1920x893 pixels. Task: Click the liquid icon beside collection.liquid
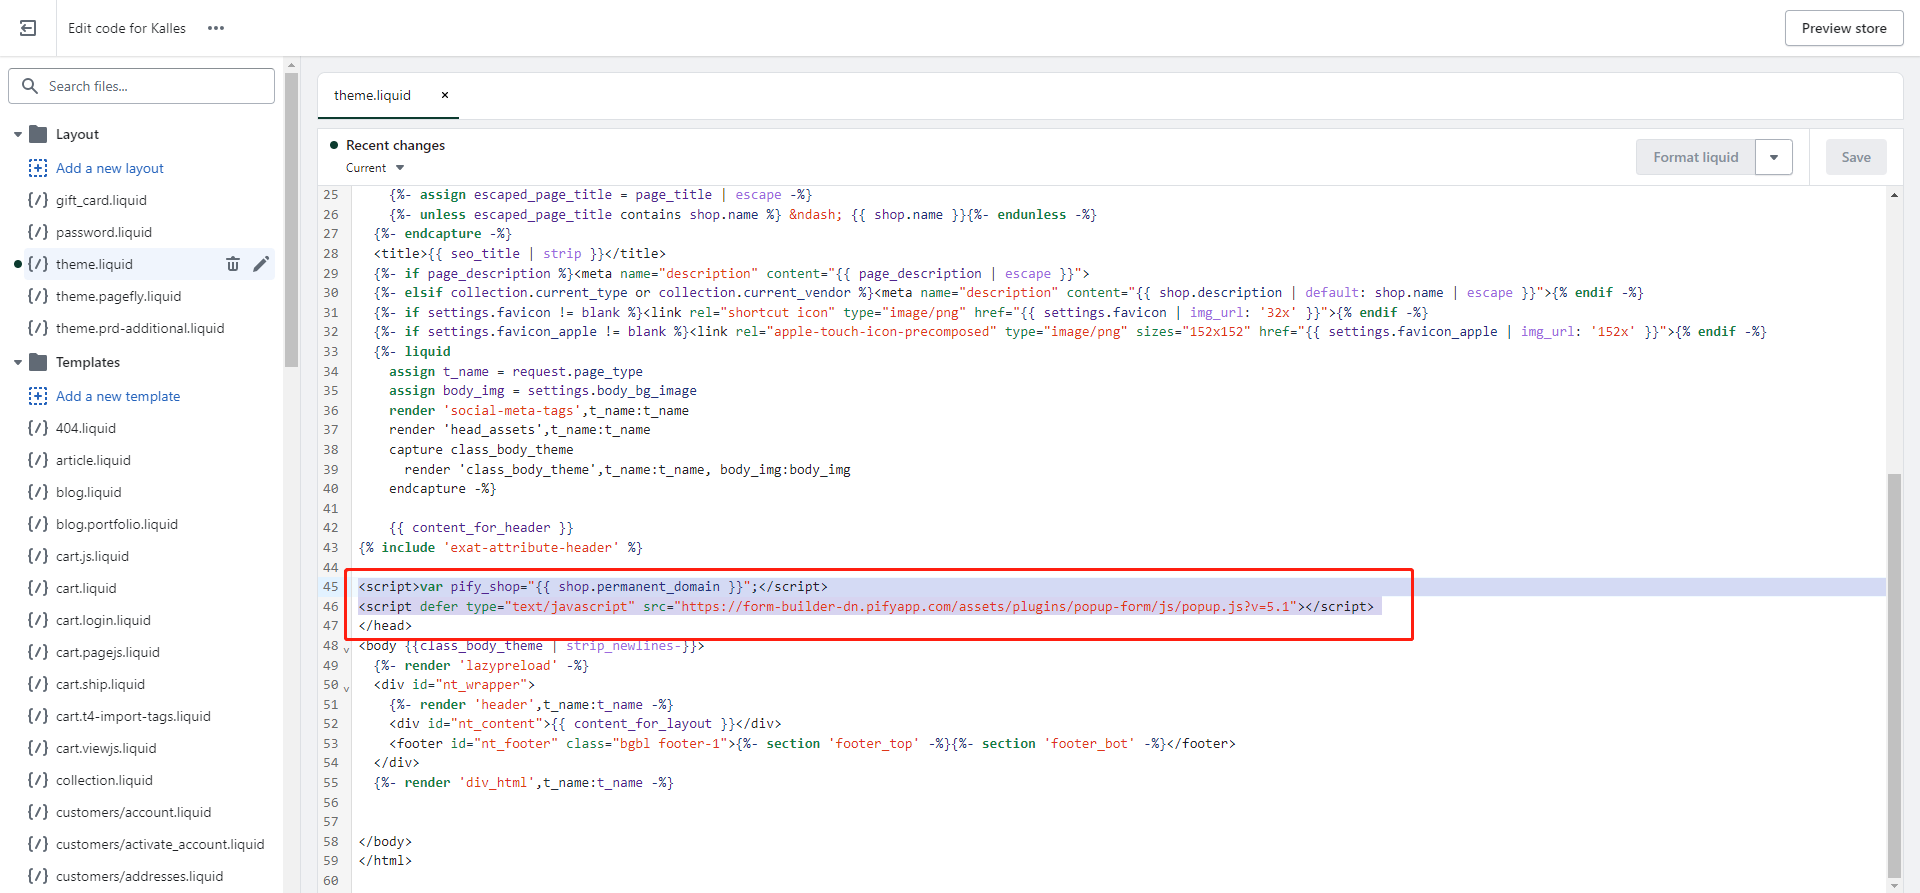38,780
